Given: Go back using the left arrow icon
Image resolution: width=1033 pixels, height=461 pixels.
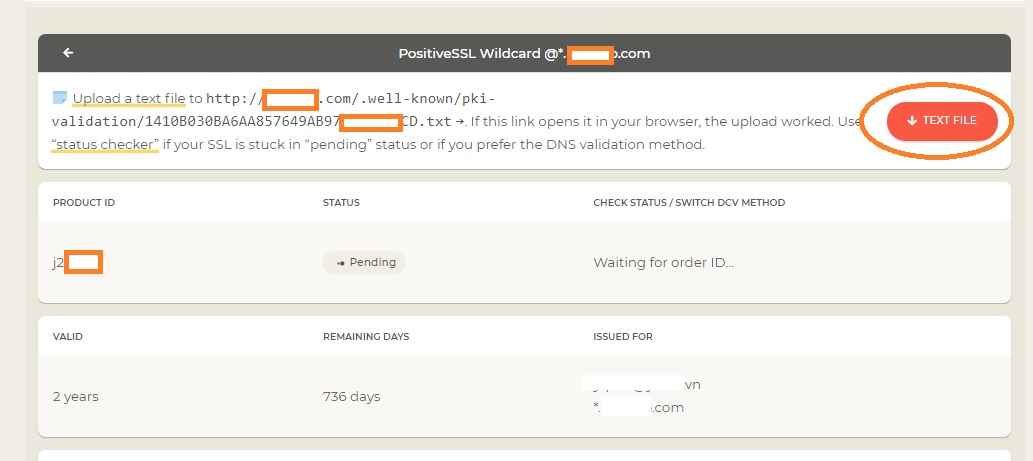Looking at the screenshot, I should pyautogui.click(x=68, y=53).
